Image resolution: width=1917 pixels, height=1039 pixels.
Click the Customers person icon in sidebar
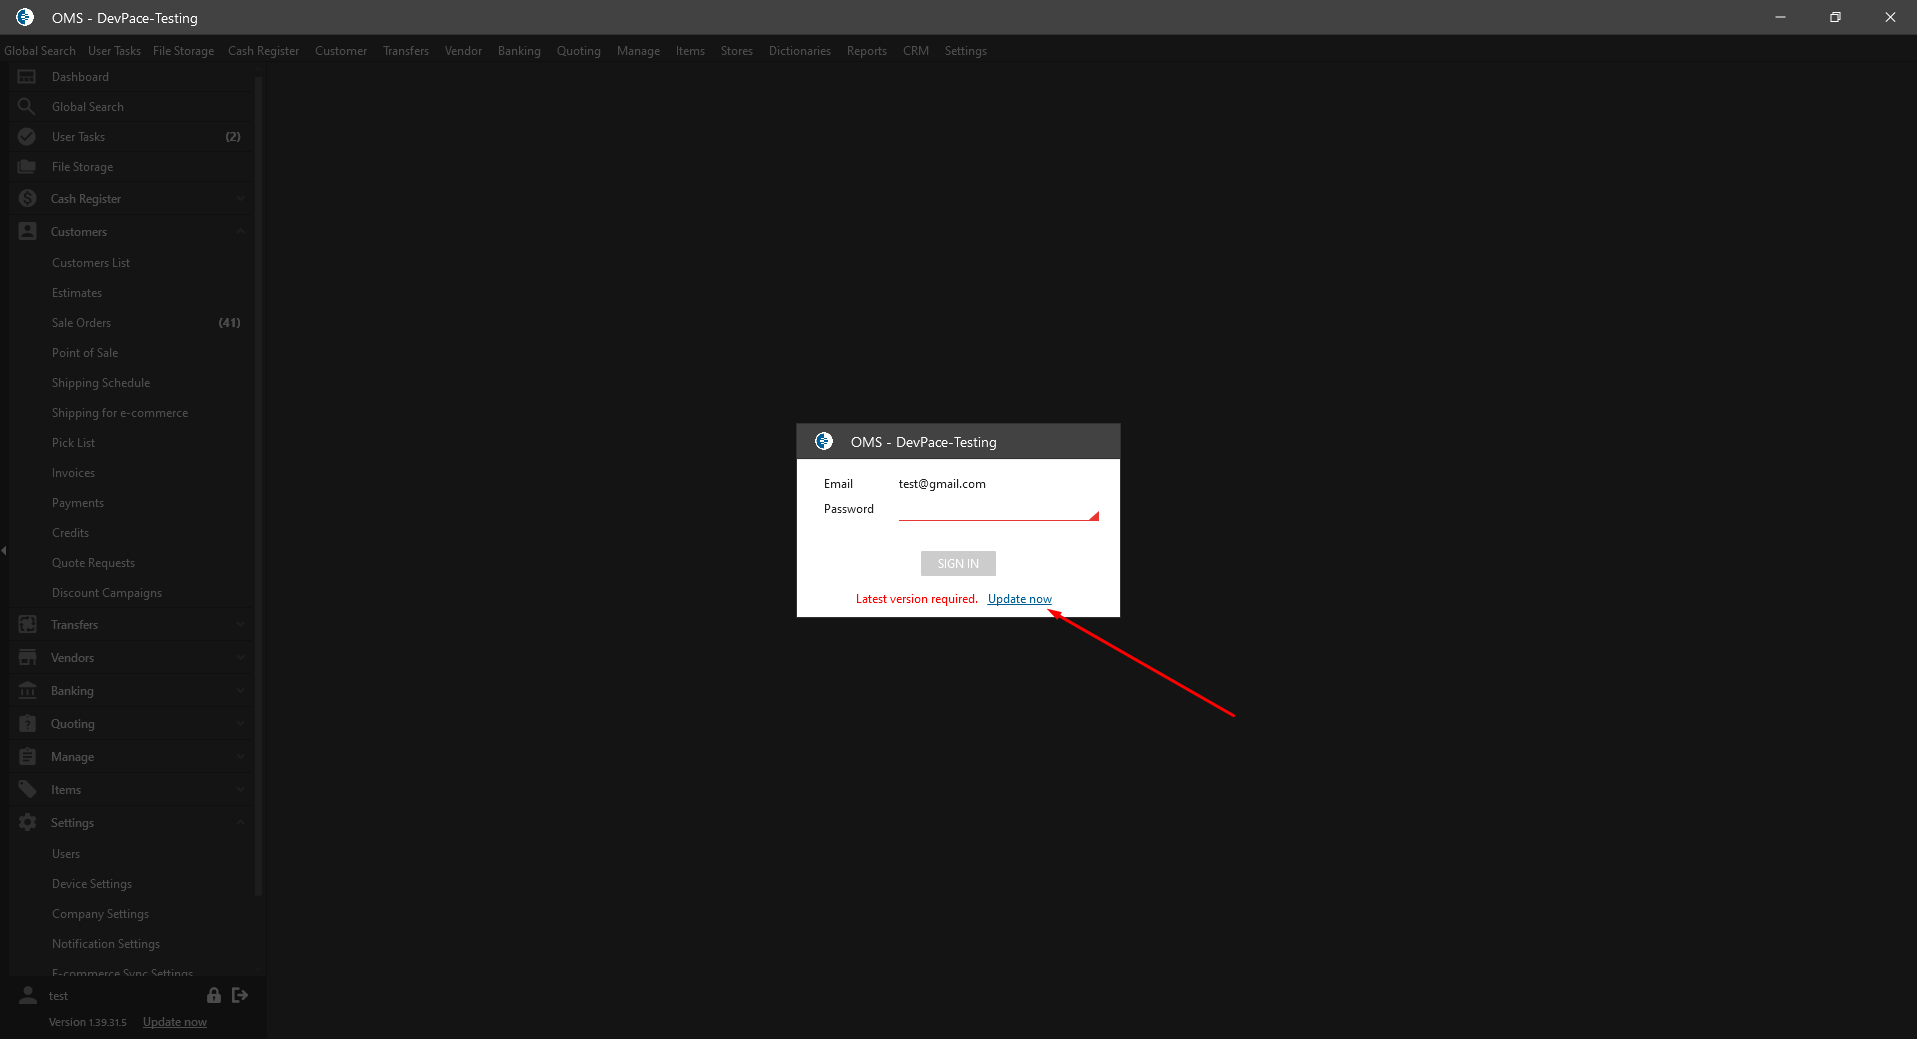27,232
